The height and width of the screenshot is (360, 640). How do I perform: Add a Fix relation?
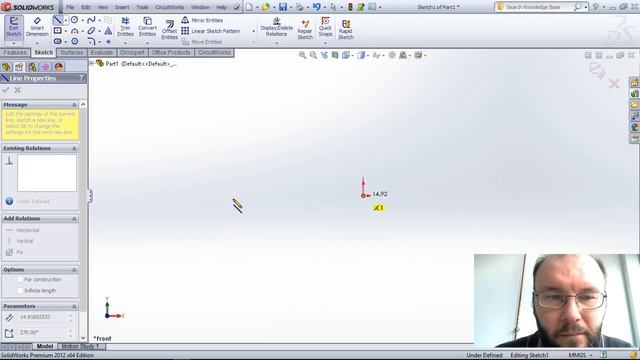tap(15, 252)
